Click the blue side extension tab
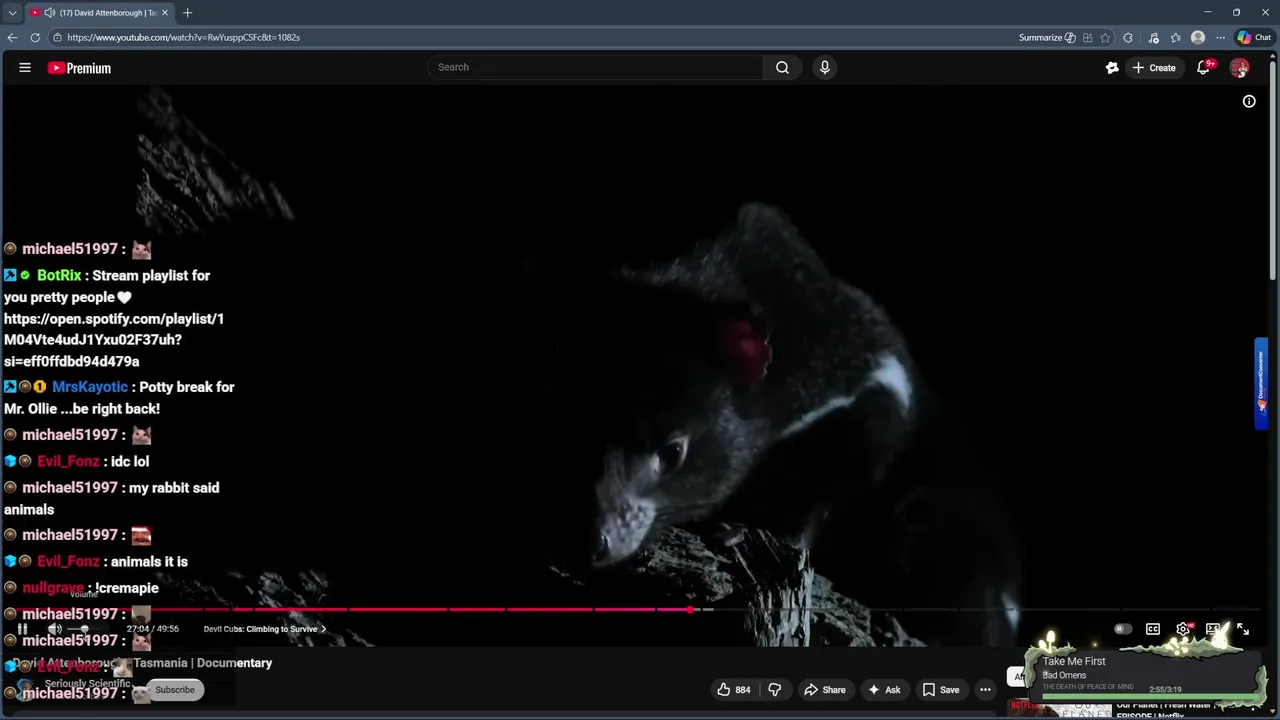This screenshot has height=720, width=1280. 1261,384
